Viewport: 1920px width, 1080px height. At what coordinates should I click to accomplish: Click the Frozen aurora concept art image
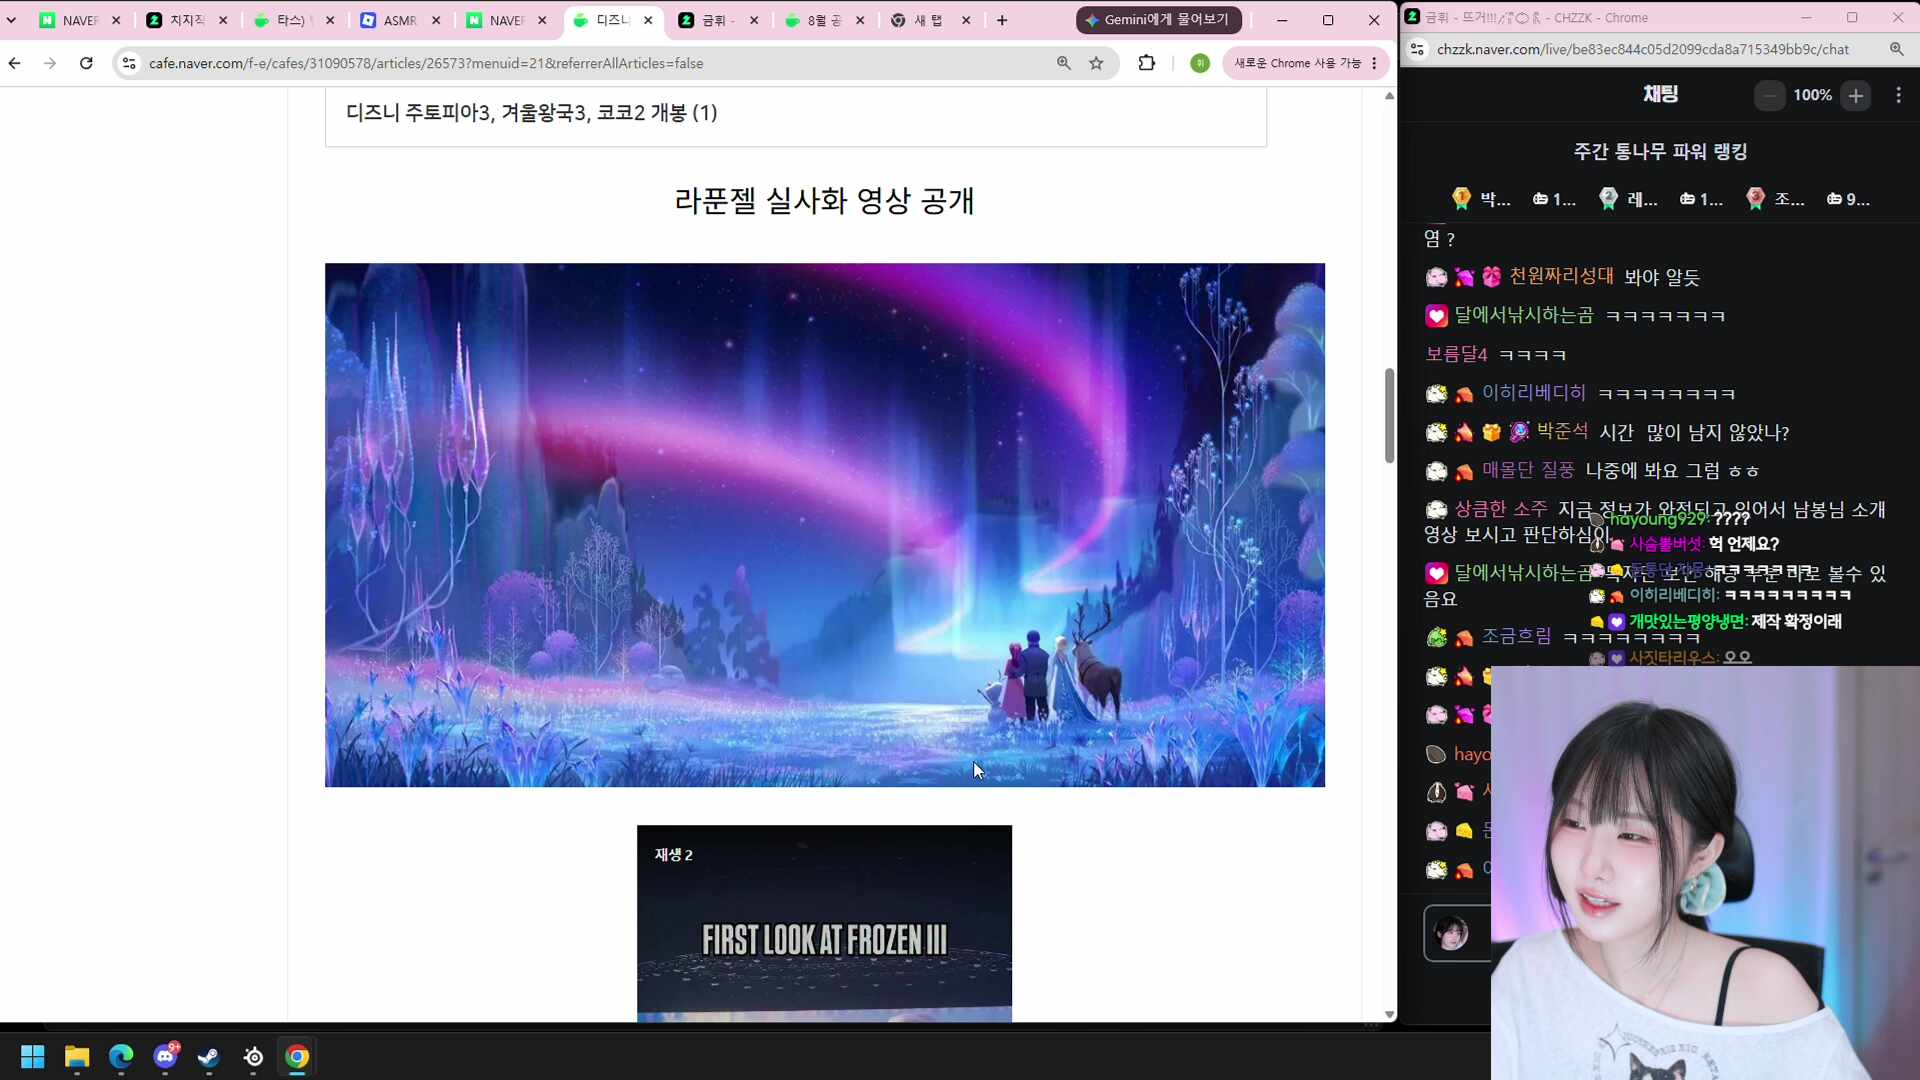tap(825, 525)
